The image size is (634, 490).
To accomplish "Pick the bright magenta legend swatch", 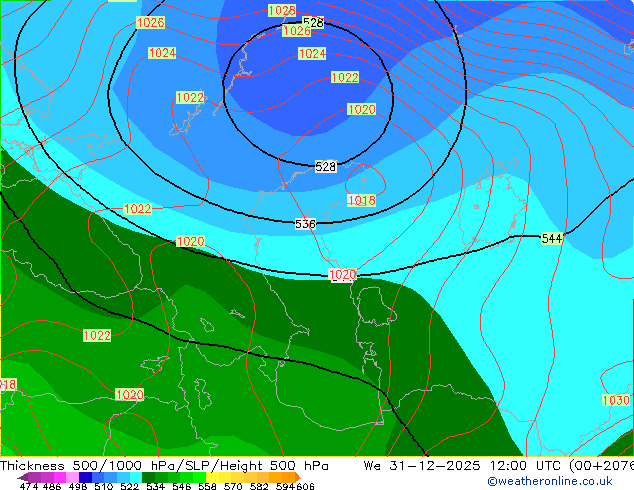I will (x=59, y=477).
